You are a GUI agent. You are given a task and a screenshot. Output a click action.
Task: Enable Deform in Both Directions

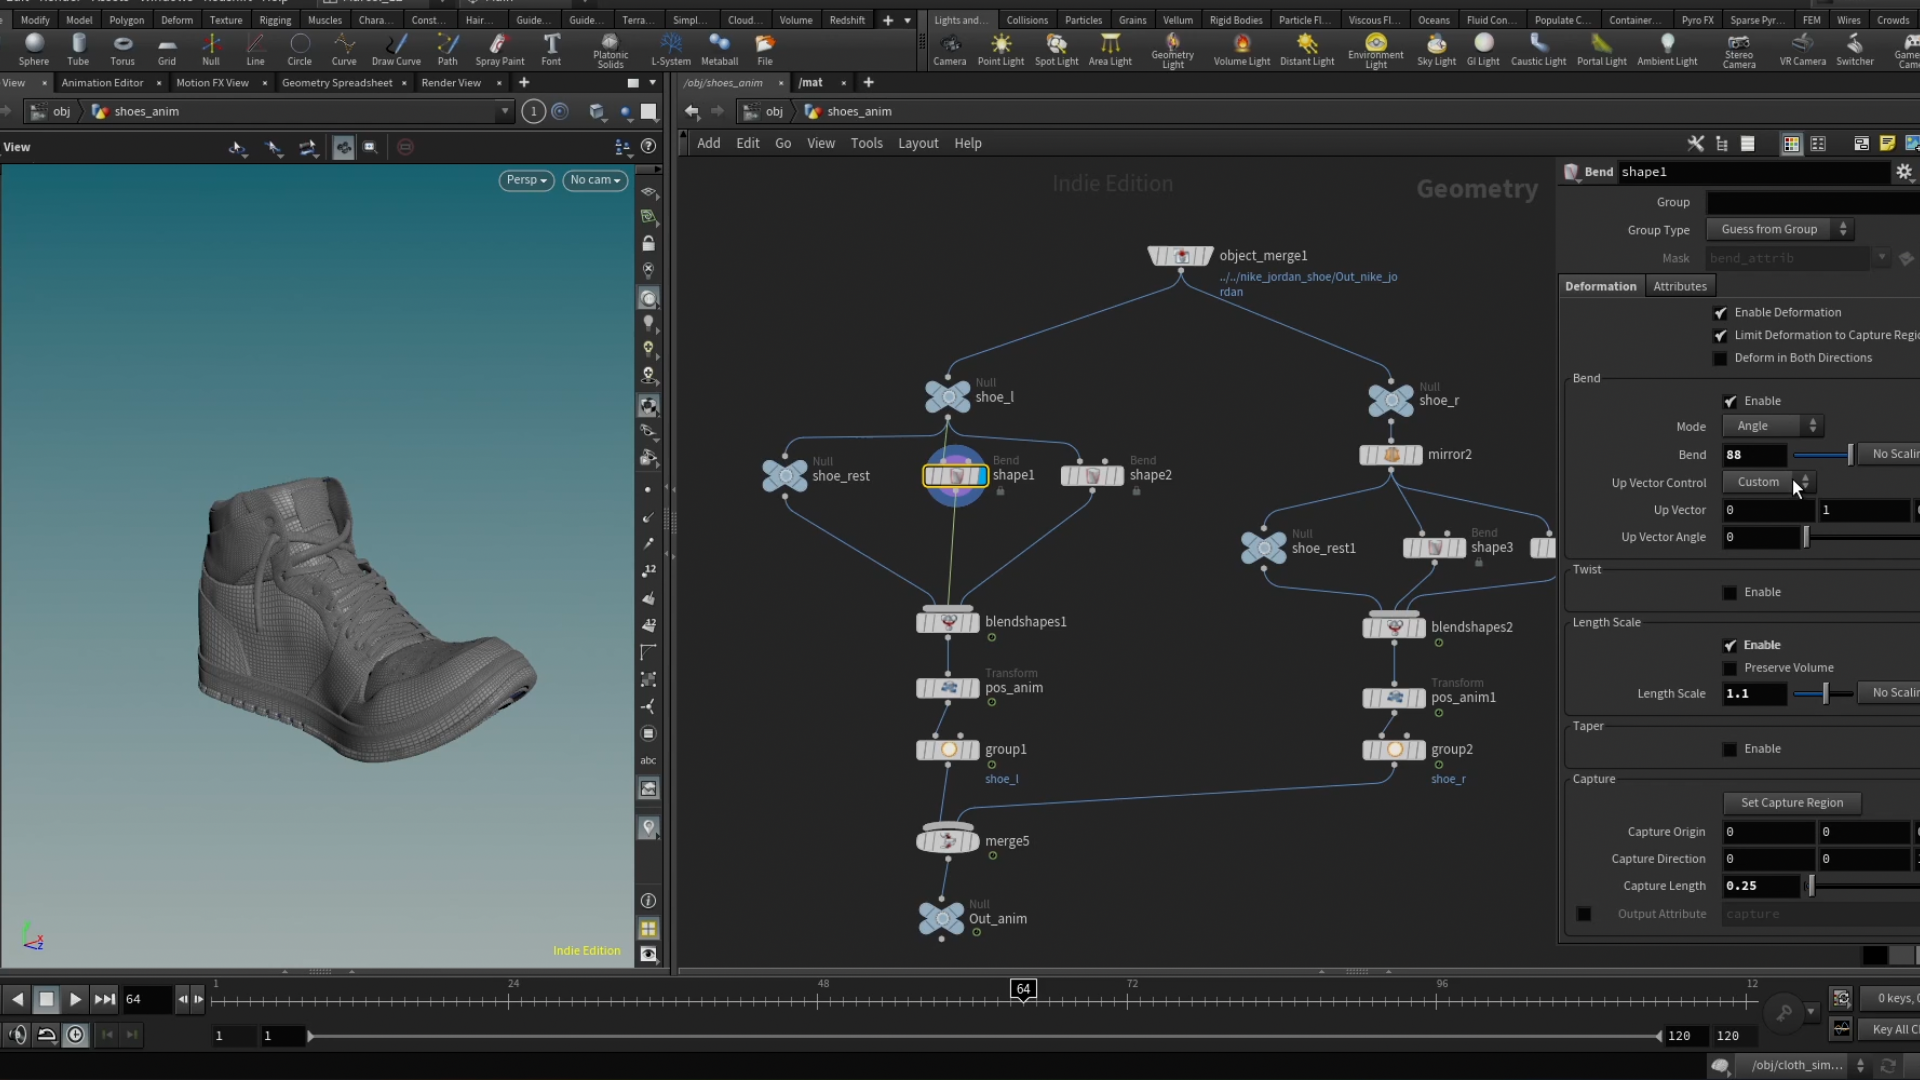(1720, 358)
